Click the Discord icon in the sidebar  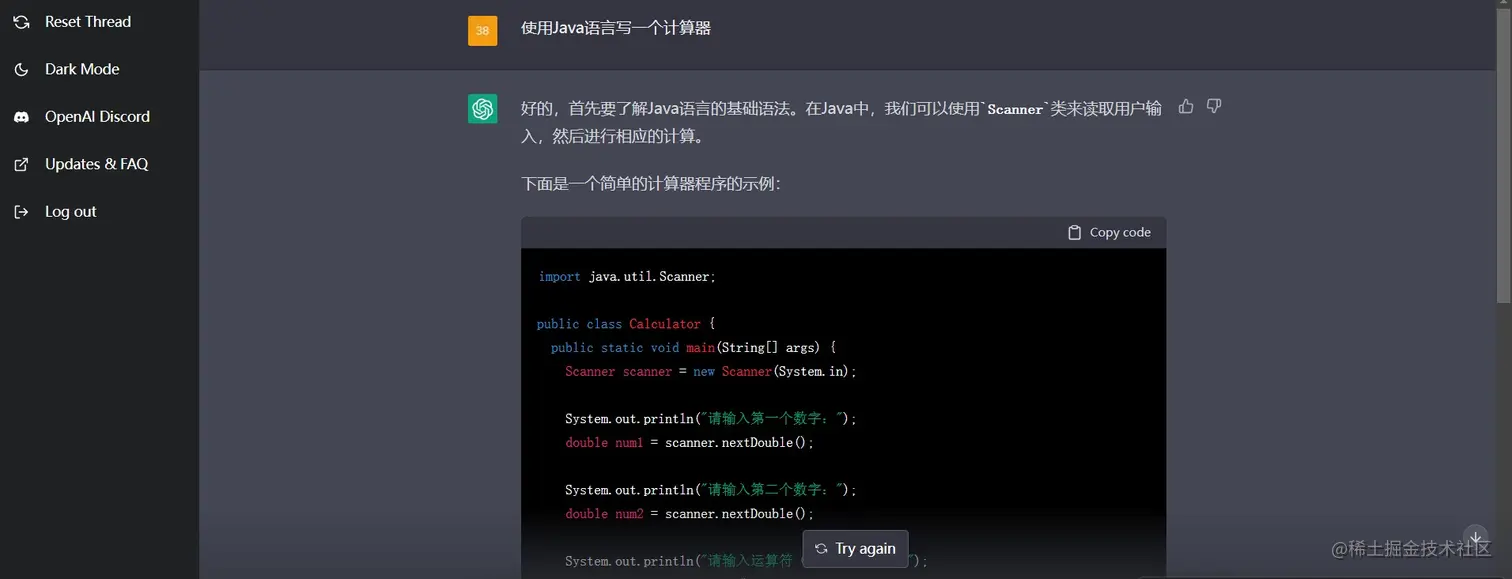click(21, 116)
